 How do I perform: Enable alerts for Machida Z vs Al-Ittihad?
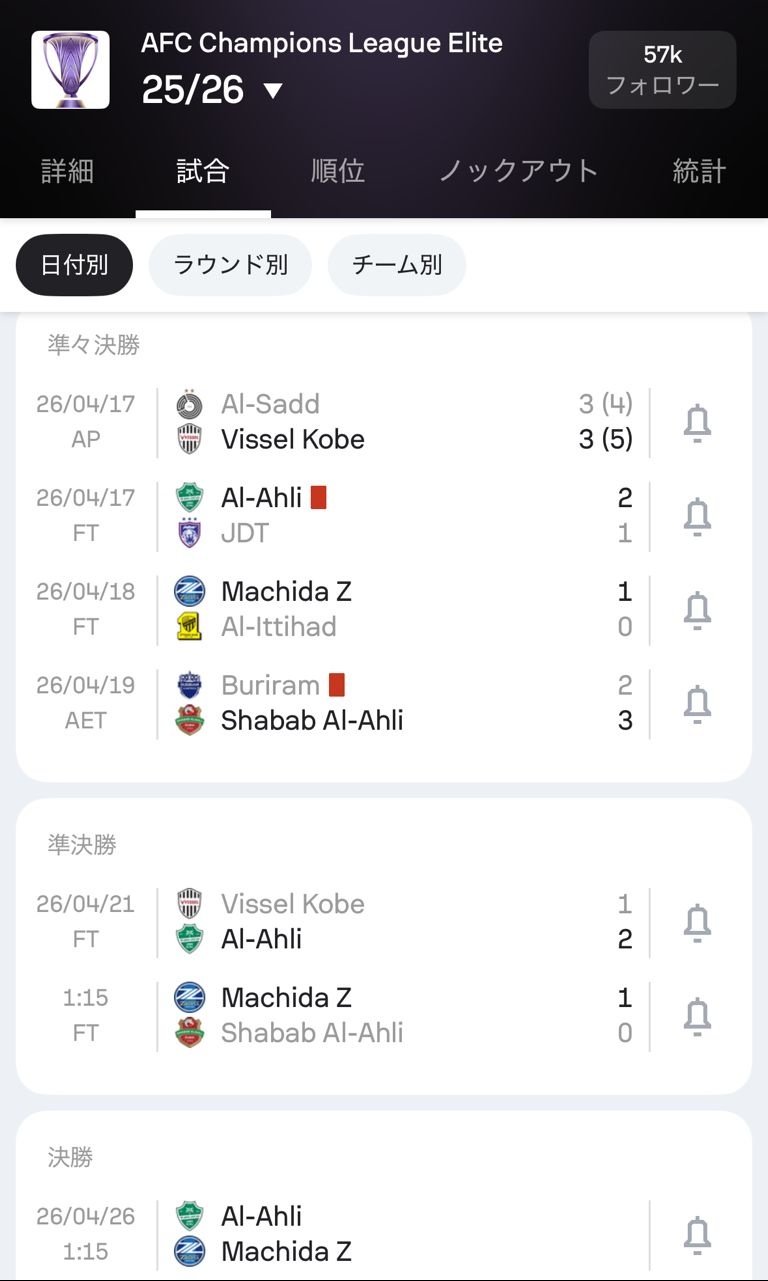click(x=697, y=609)
